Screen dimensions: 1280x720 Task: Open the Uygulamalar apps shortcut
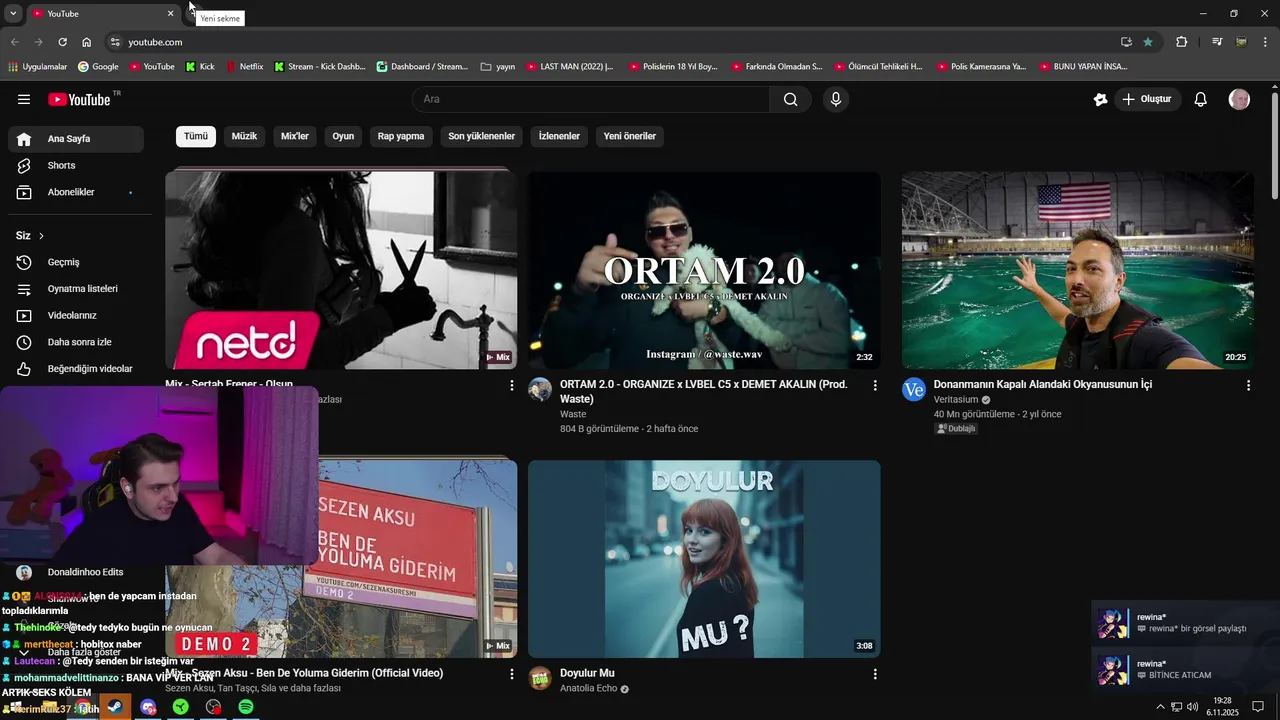tap(37, 67)
